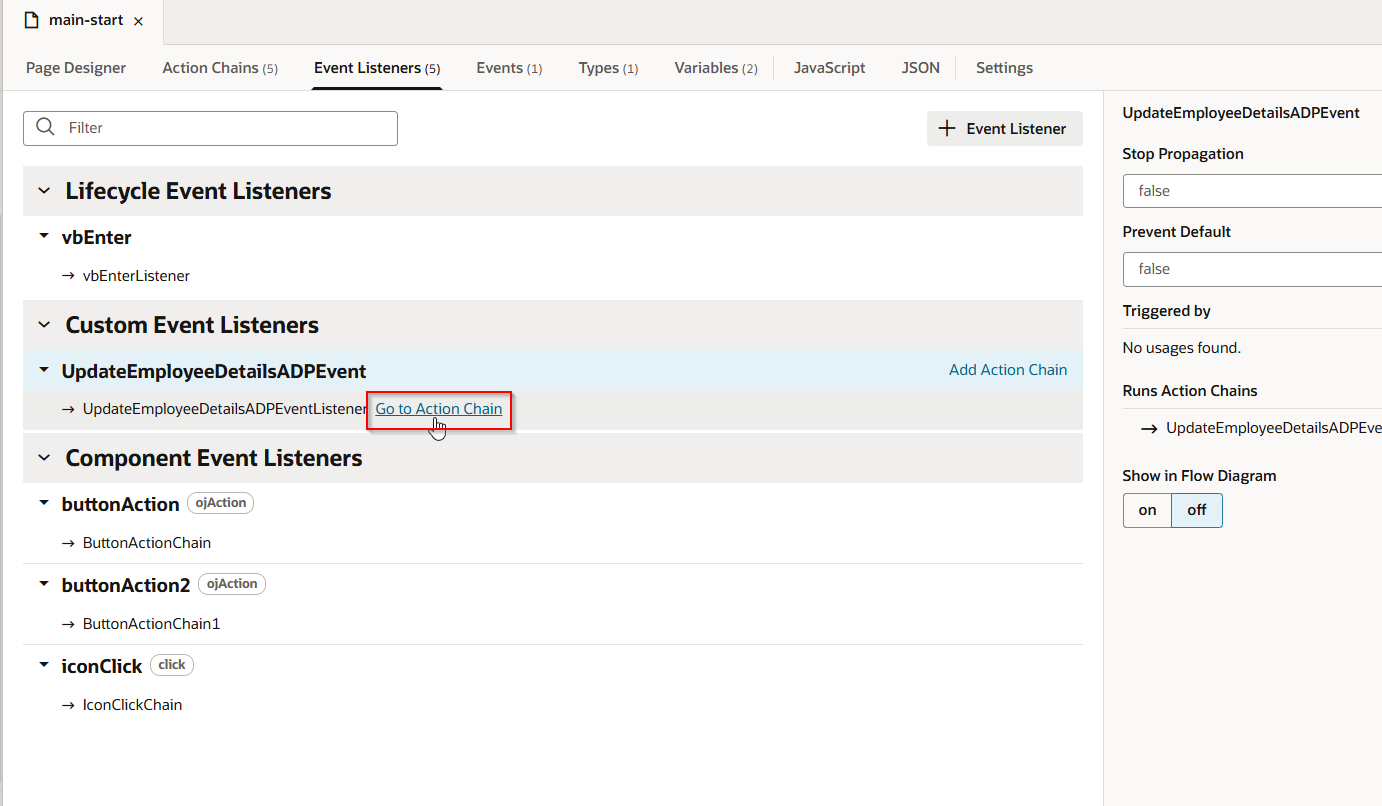The width and height of the screenshot is (1382, 806).
Task: Click the search icon in Filter box
Action: (45, 127)
